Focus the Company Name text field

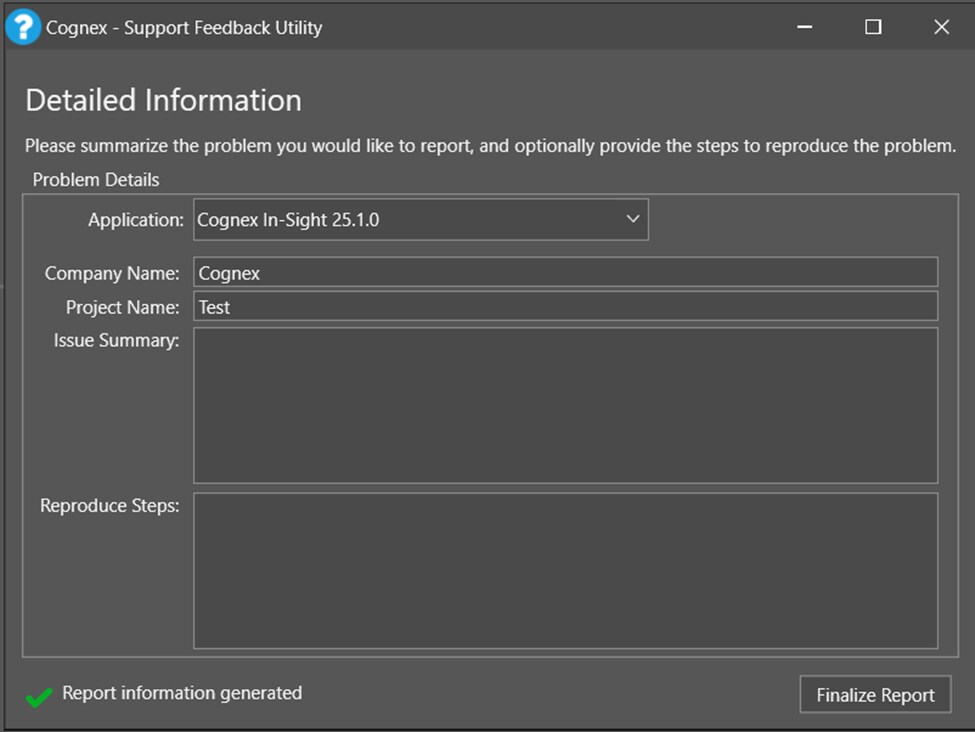pyautogui.click(x=565, y=273)
